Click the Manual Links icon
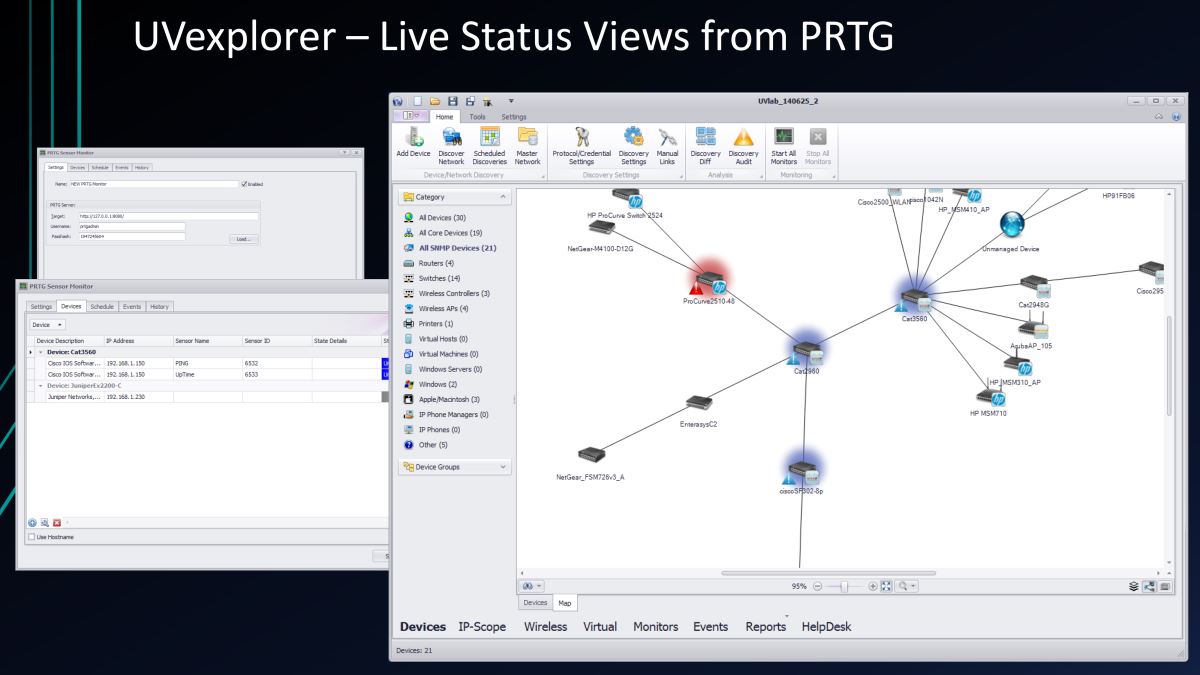The height and width of the screenshot is (675, 1200). [x=667, y=145]
